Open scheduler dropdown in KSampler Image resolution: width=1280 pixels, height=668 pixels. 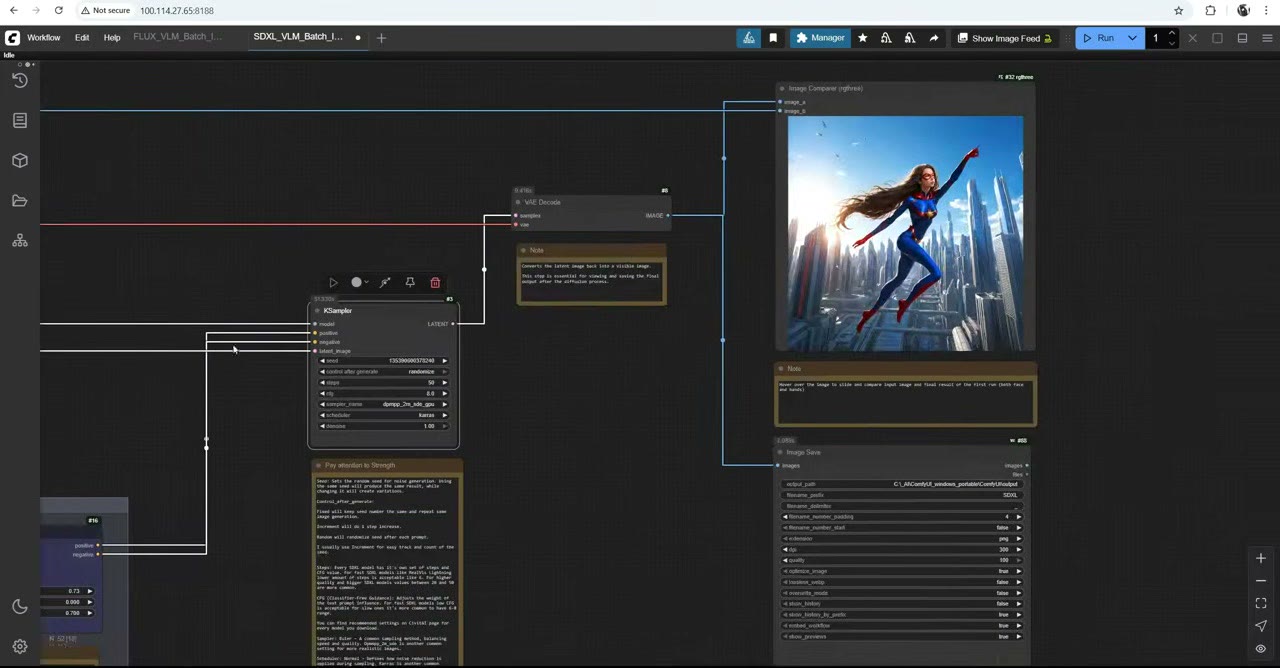384,415
